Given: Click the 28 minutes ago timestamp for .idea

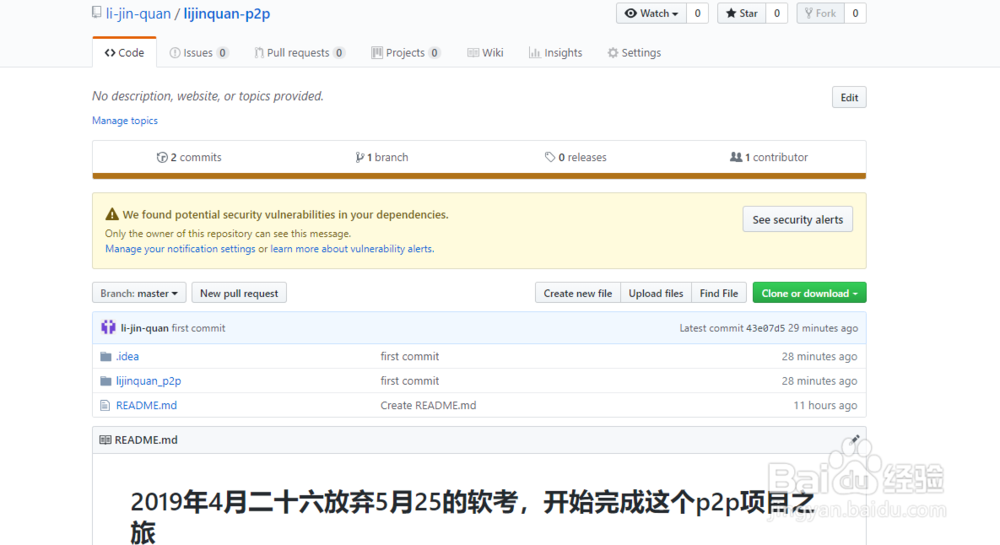Looking at the screenshot, I should [820, 356].
